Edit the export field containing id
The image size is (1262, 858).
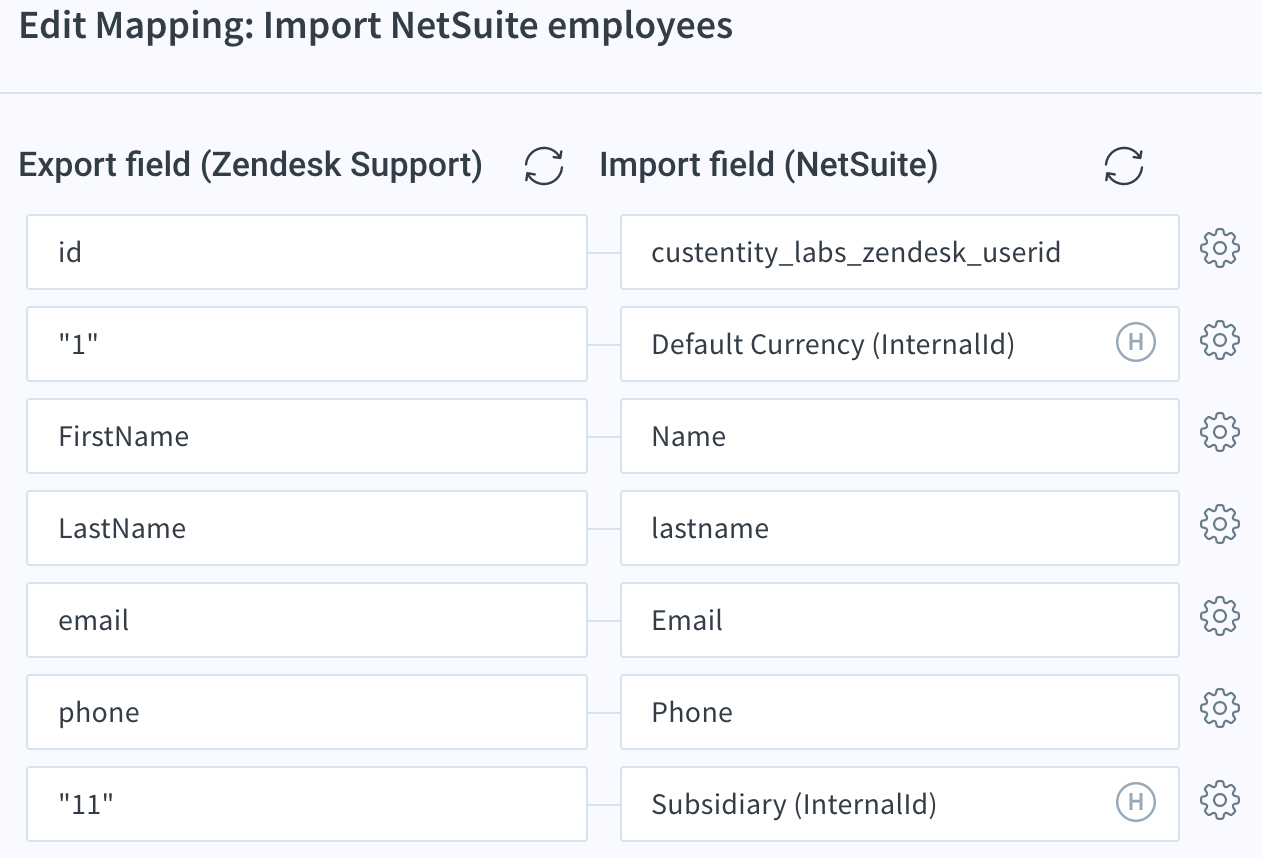307,252
